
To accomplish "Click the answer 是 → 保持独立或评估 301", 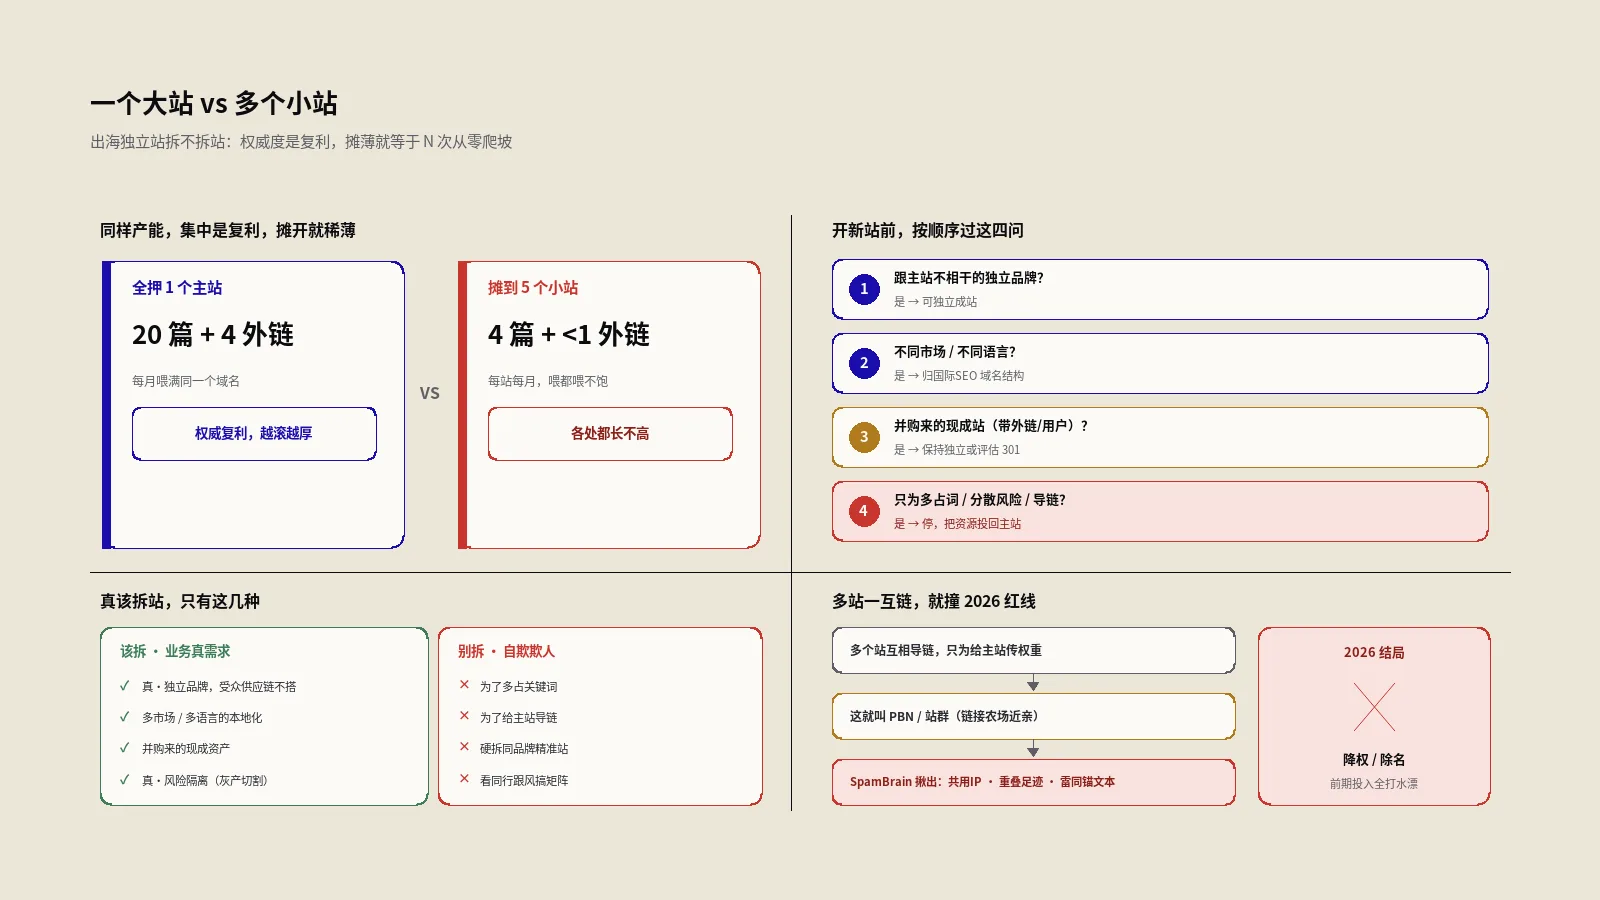I will pyautogui.click(x=957, y=450).
